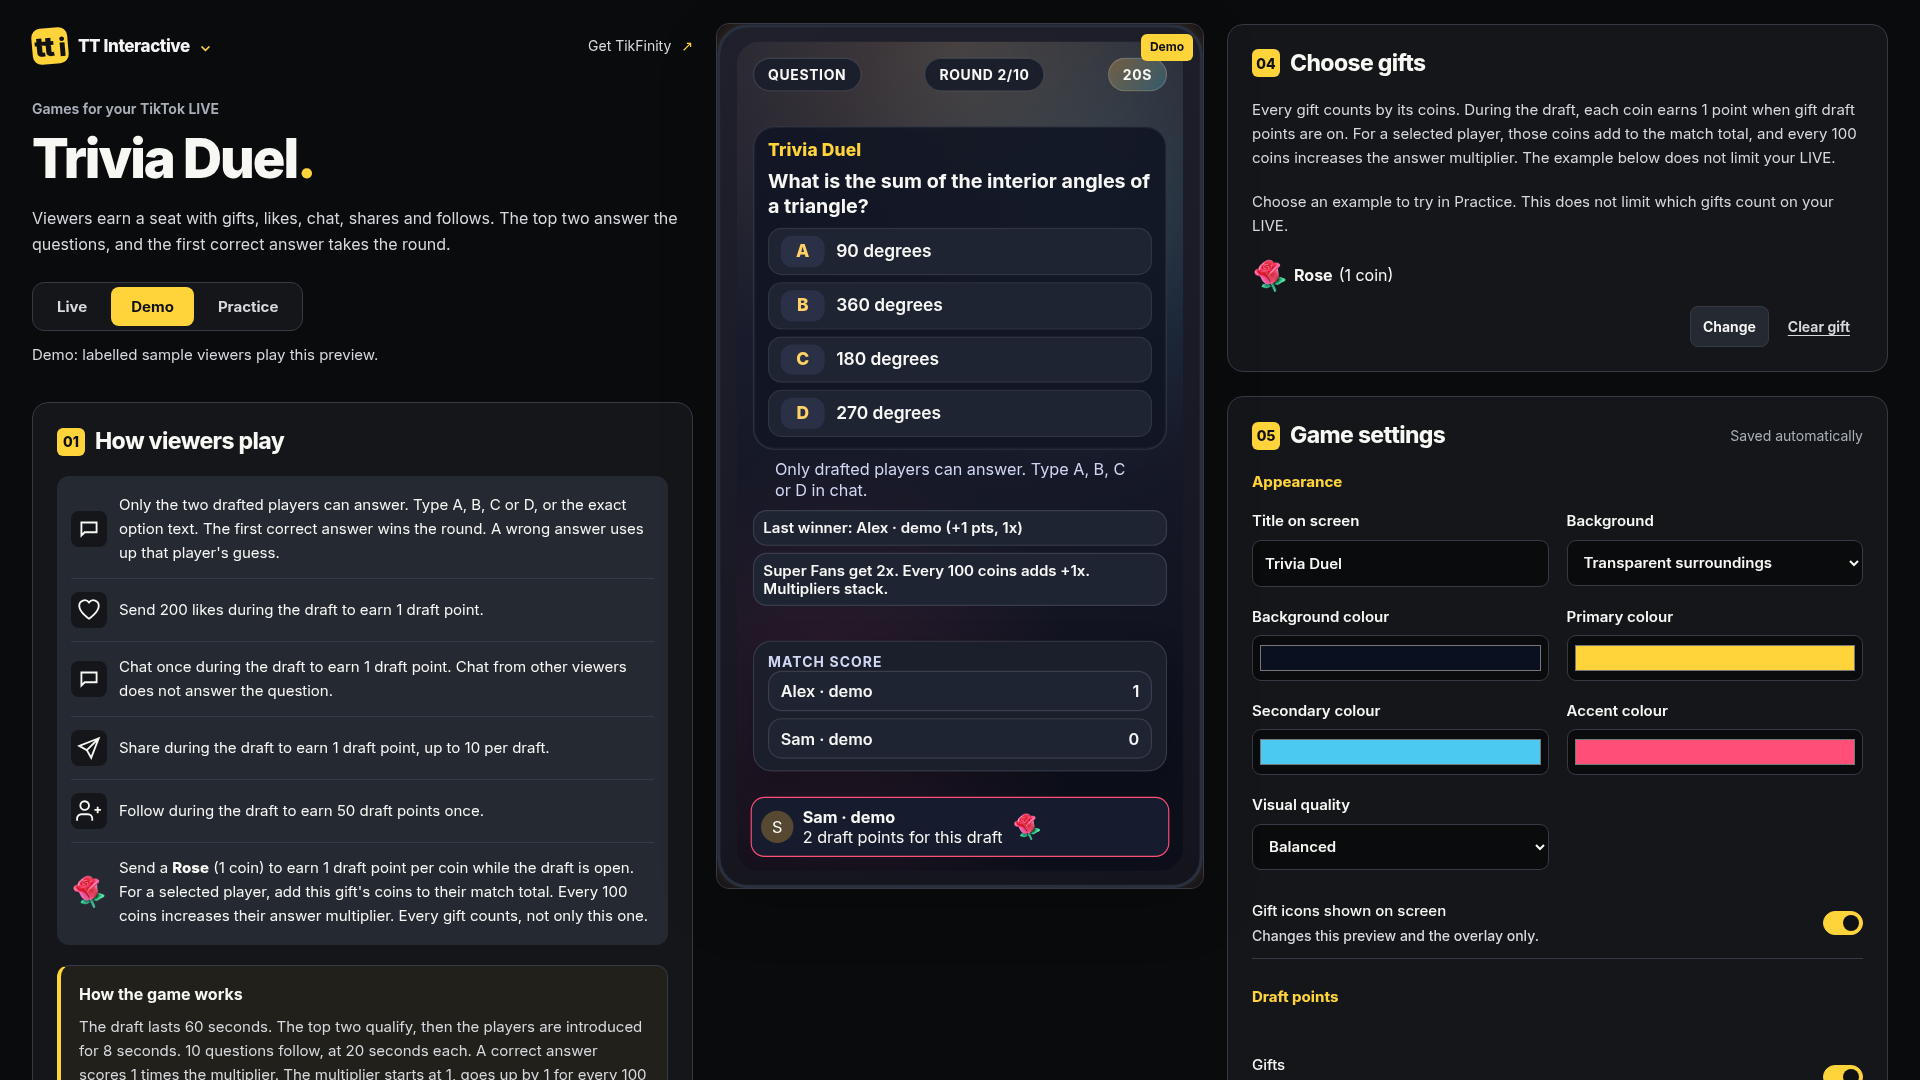1920x1080 pixels.
Task: Click the Trivia Duel title in preview card
Action: (814, 150)
